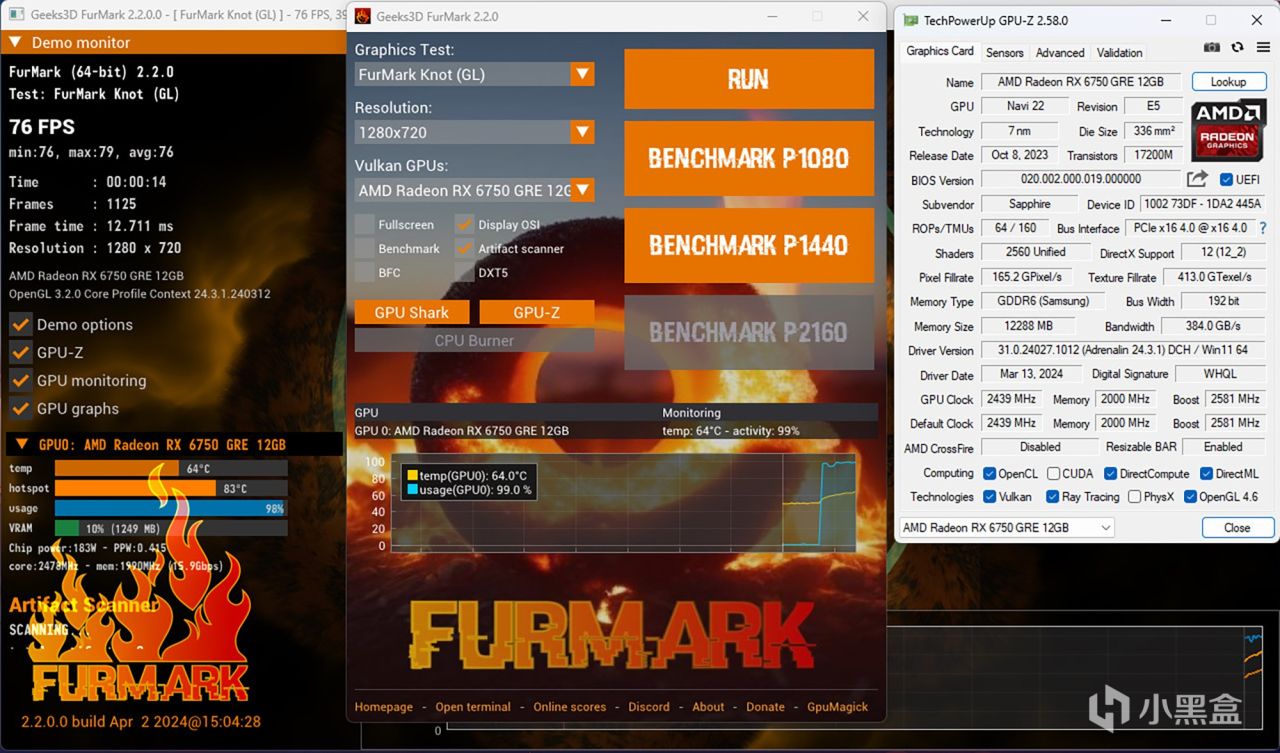Viewport: 1280px width, 753px height.
Task: Click the BIOS Version field
Action: pyautogui.click(x=1081, y=180)
